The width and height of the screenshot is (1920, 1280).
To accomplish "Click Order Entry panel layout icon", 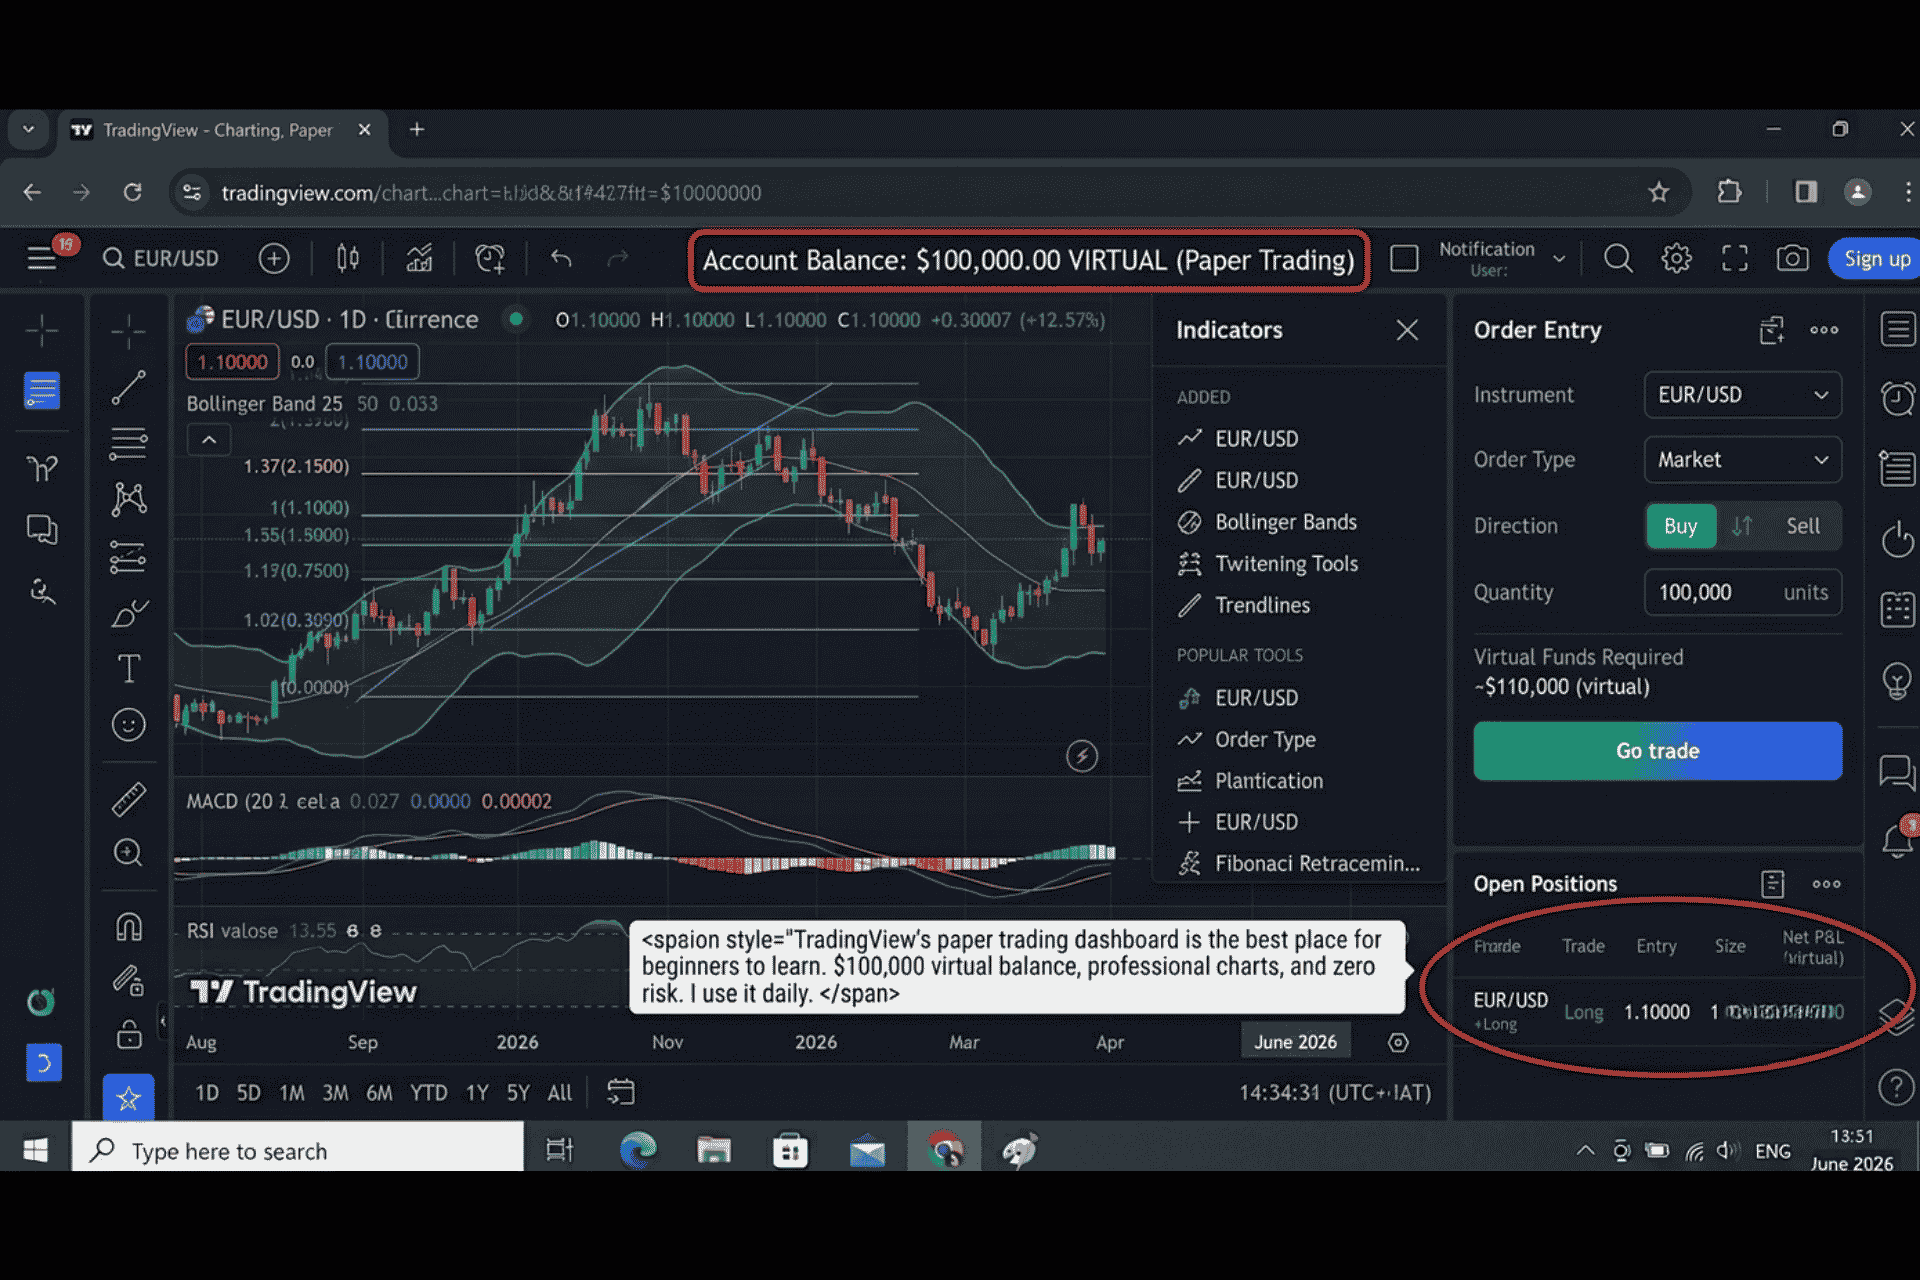I will coord(1771,330).
